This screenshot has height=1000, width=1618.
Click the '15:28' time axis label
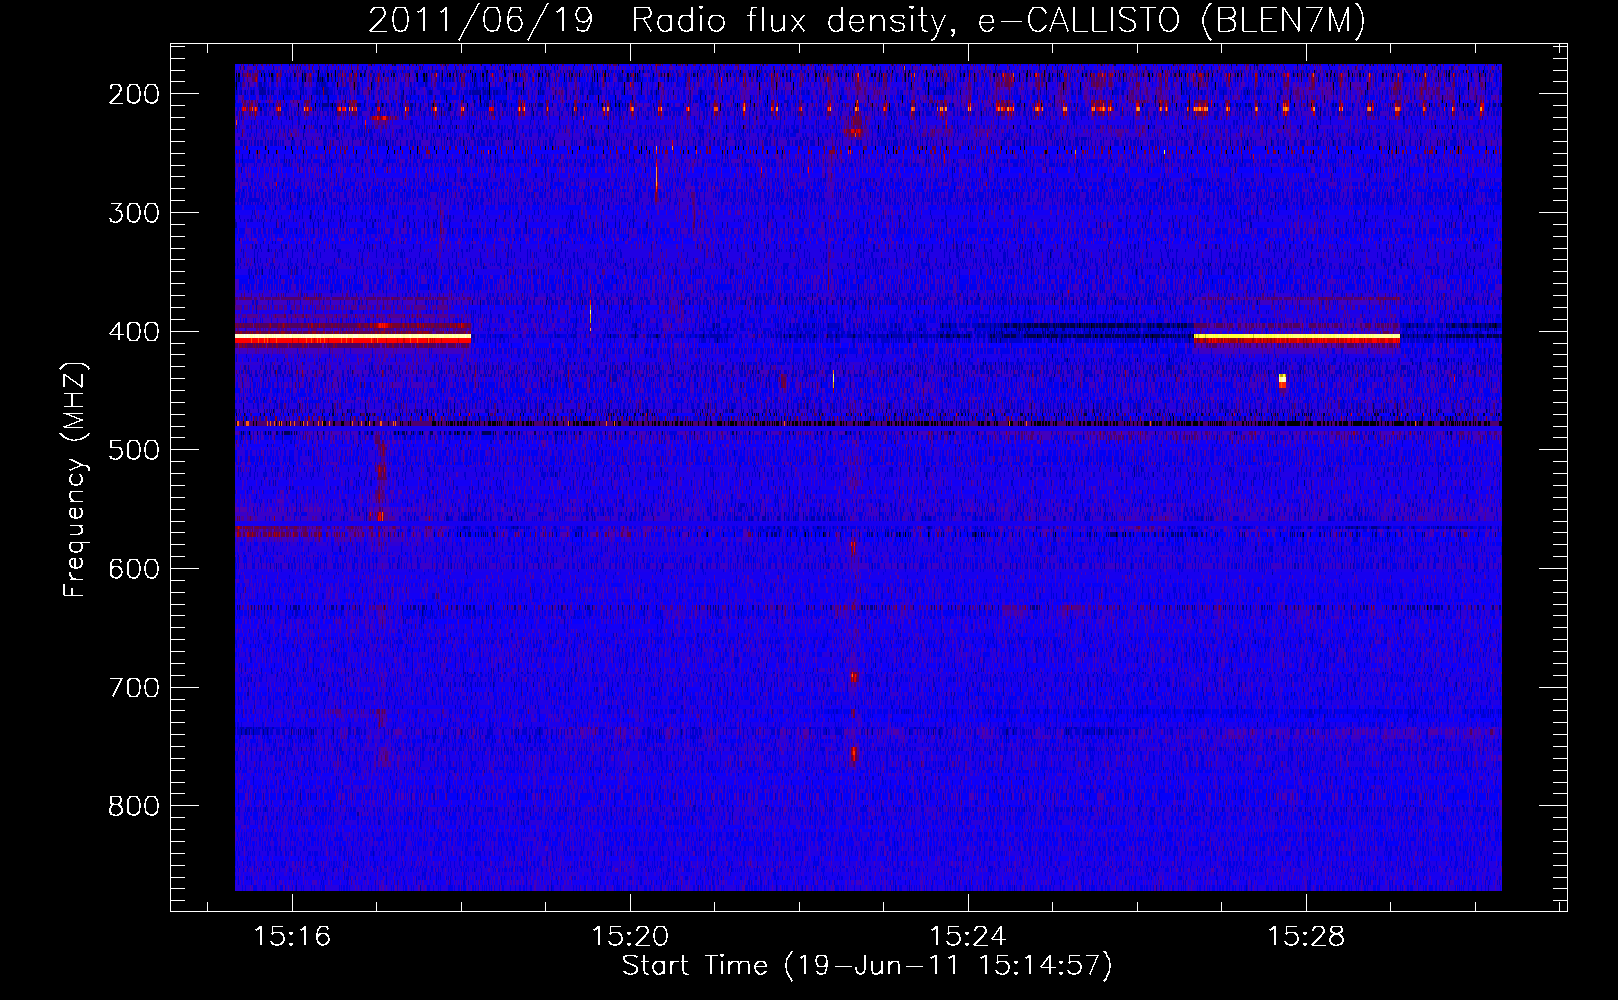pyautogui.click(x=1306, y=936)
